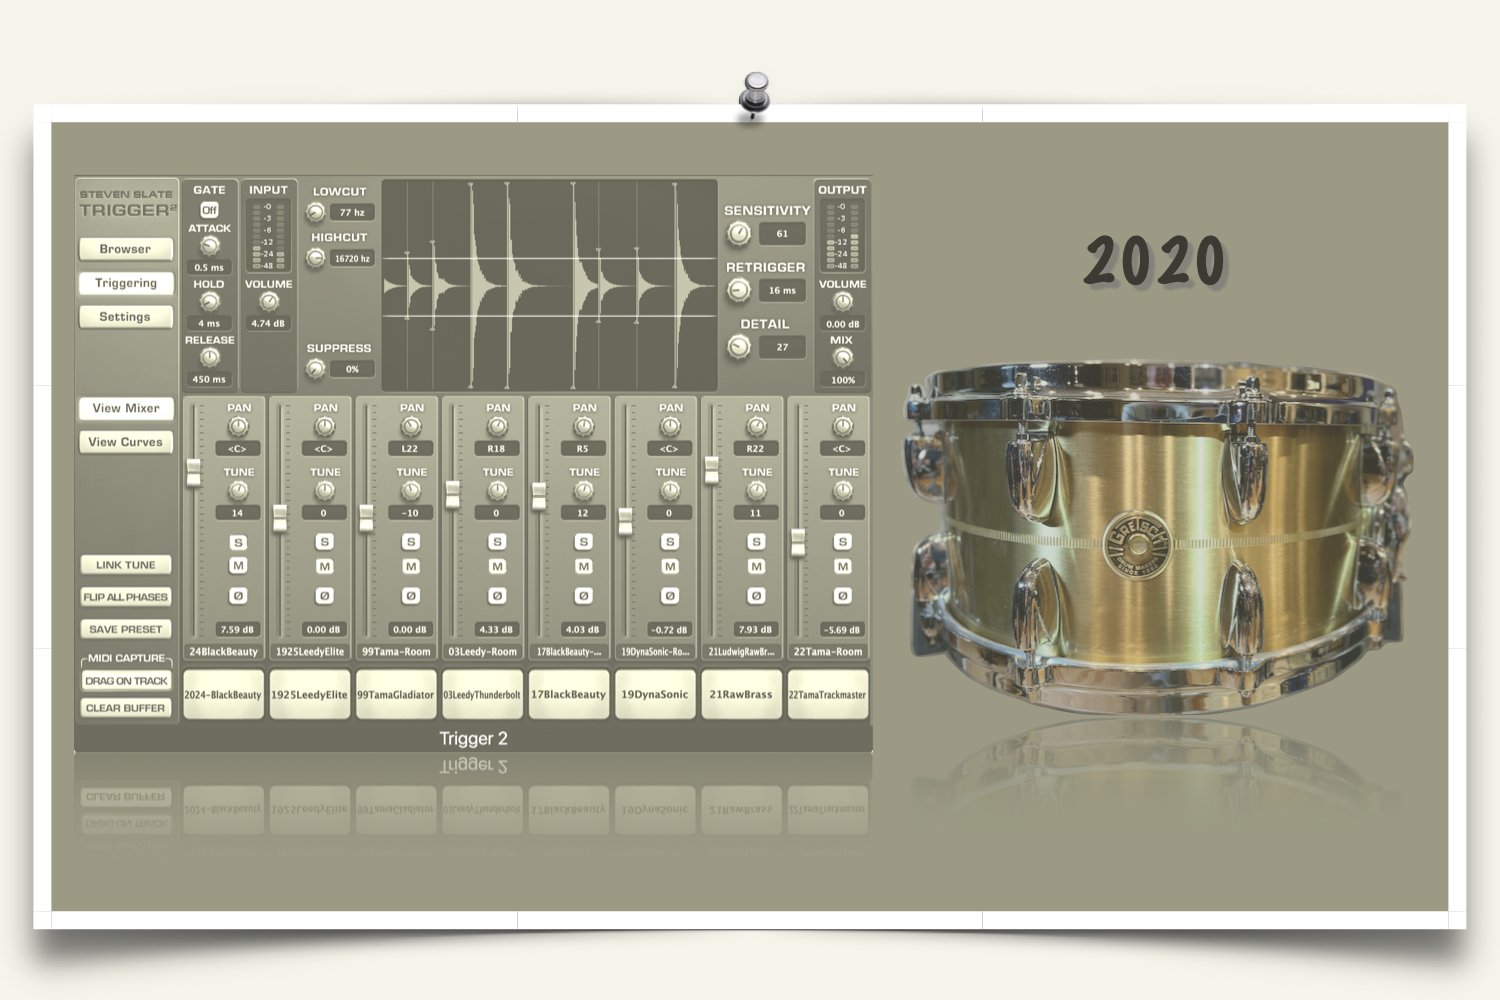Flip phase on the 24BlackBeauty channel
1500x1000 pixels.
point(238,596)
